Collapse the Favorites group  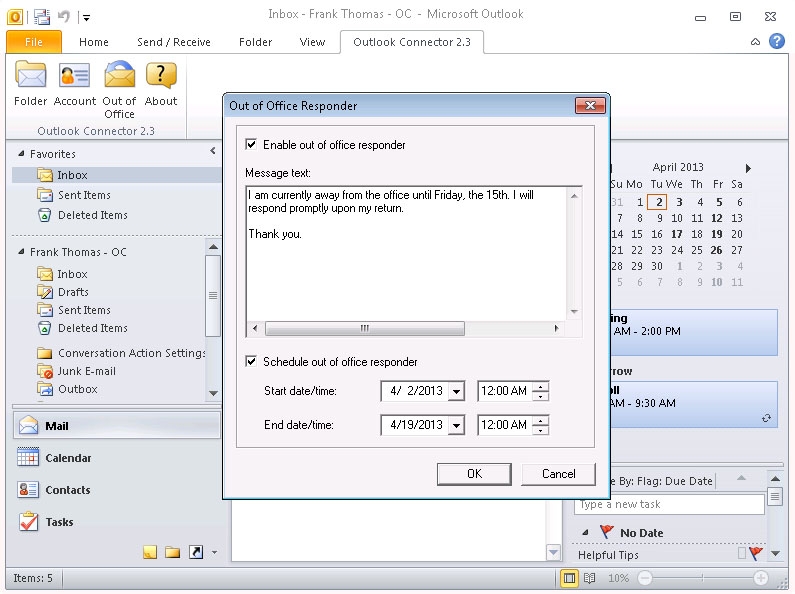[21, 153]
